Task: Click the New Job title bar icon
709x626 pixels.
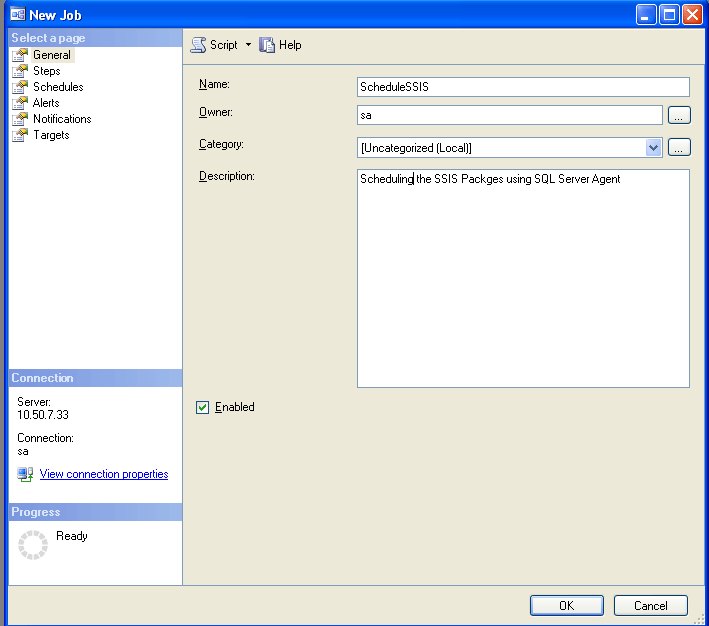Action: (18, 14)
